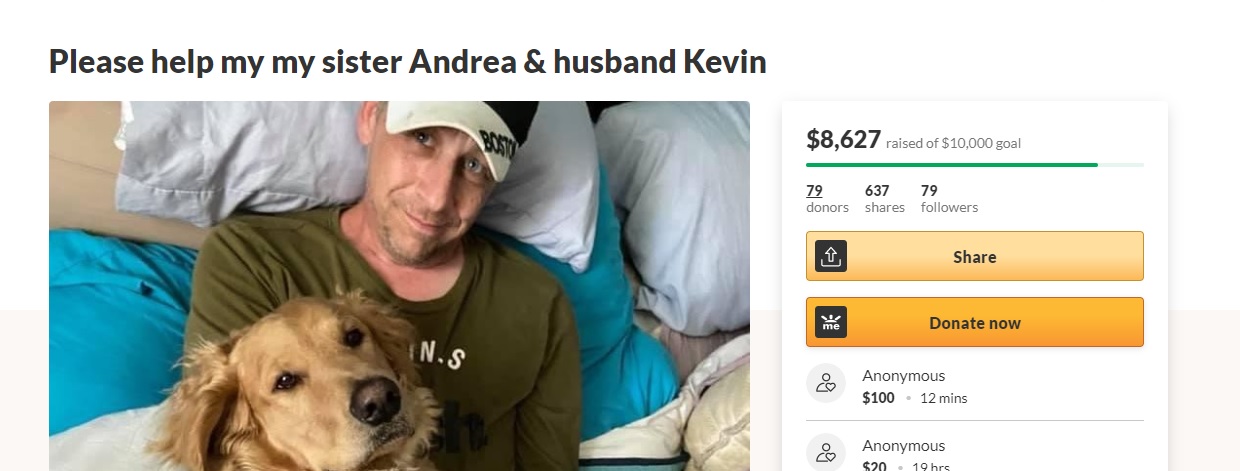This screenshot has width=1240, height=471.
Task: Click the campaign title about Andrea & Kevin
Action: click(408, 62)
